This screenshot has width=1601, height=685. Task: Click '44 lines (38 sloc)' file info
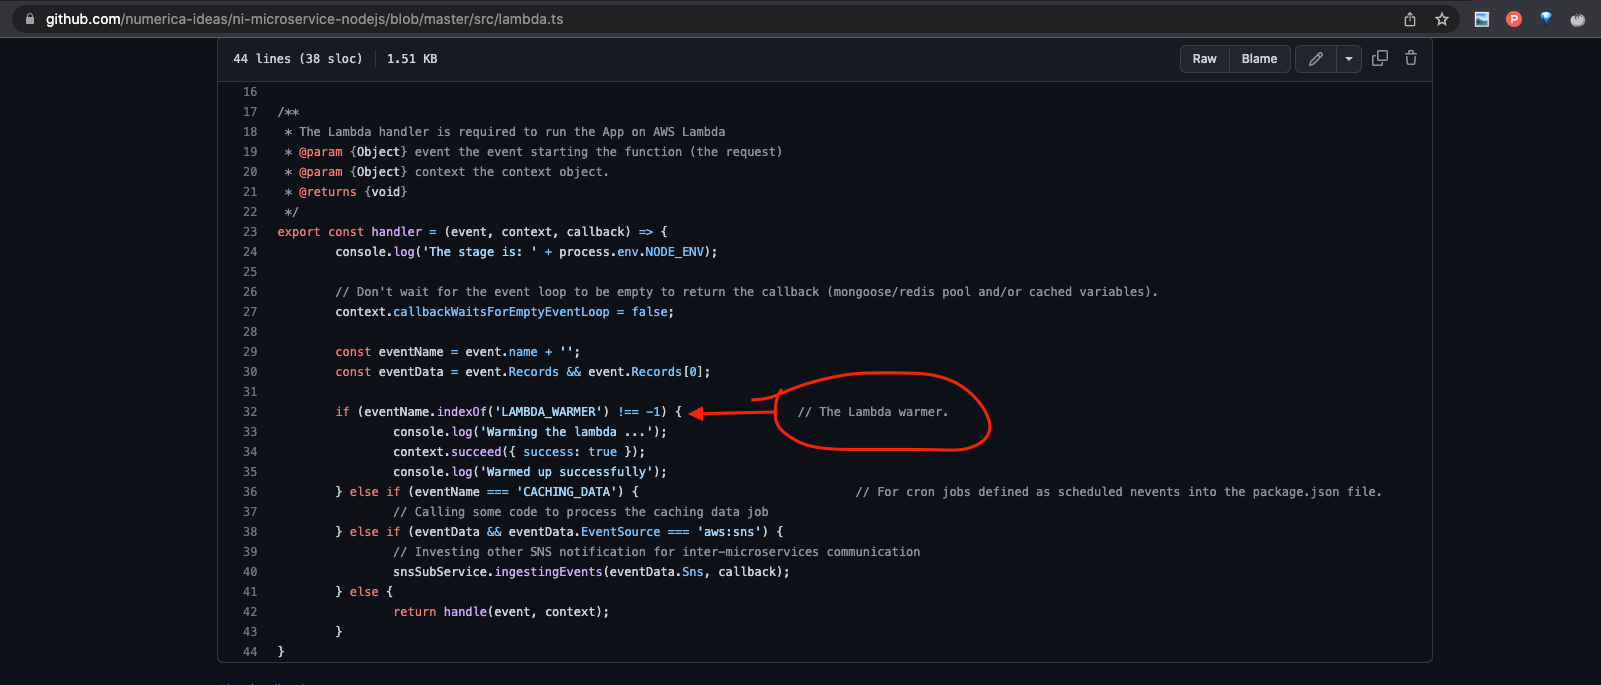click(x=298, y=59)
